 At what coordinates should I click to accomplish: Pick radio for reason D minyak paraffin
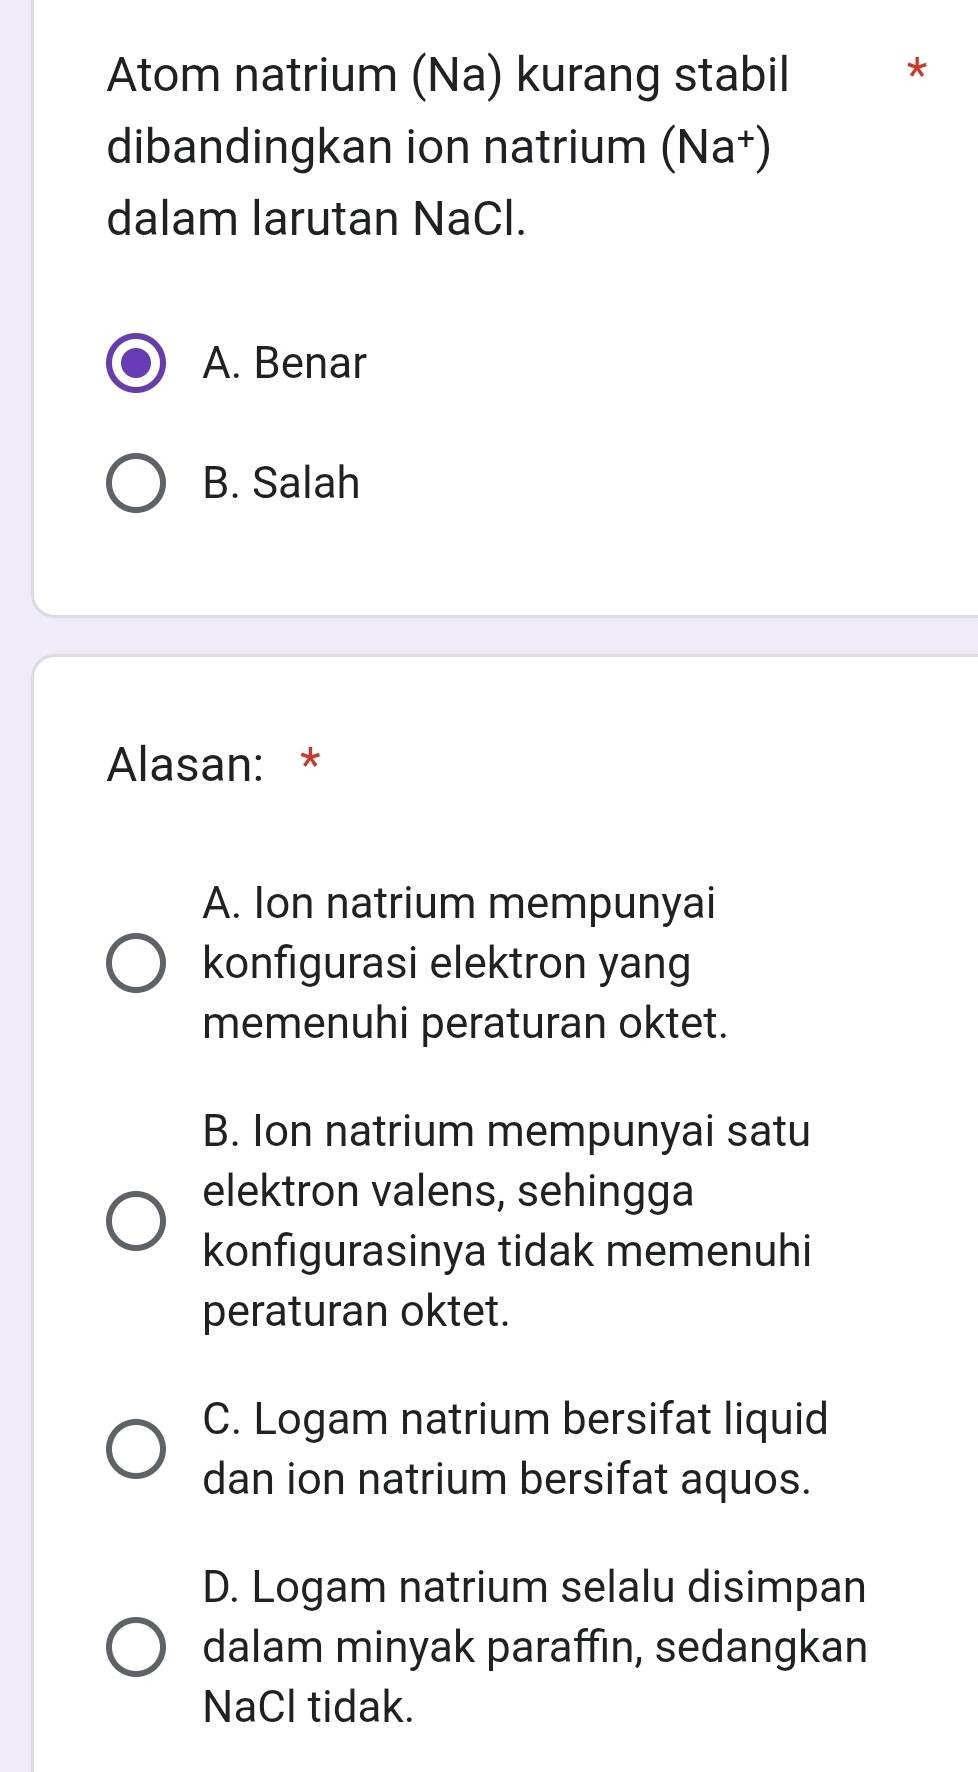click(x=136, y=1647)
